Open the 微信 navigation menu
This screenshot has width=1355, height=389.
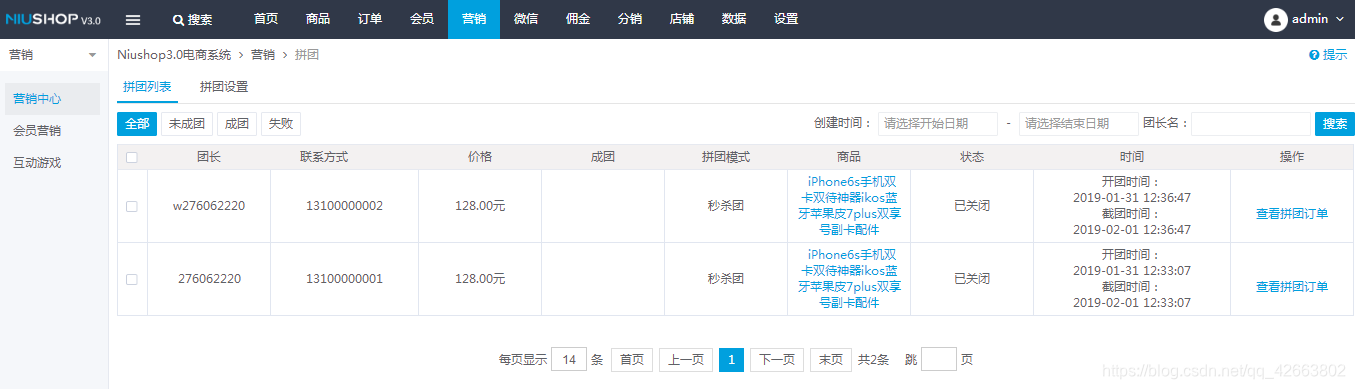click(x=526, y=19)
